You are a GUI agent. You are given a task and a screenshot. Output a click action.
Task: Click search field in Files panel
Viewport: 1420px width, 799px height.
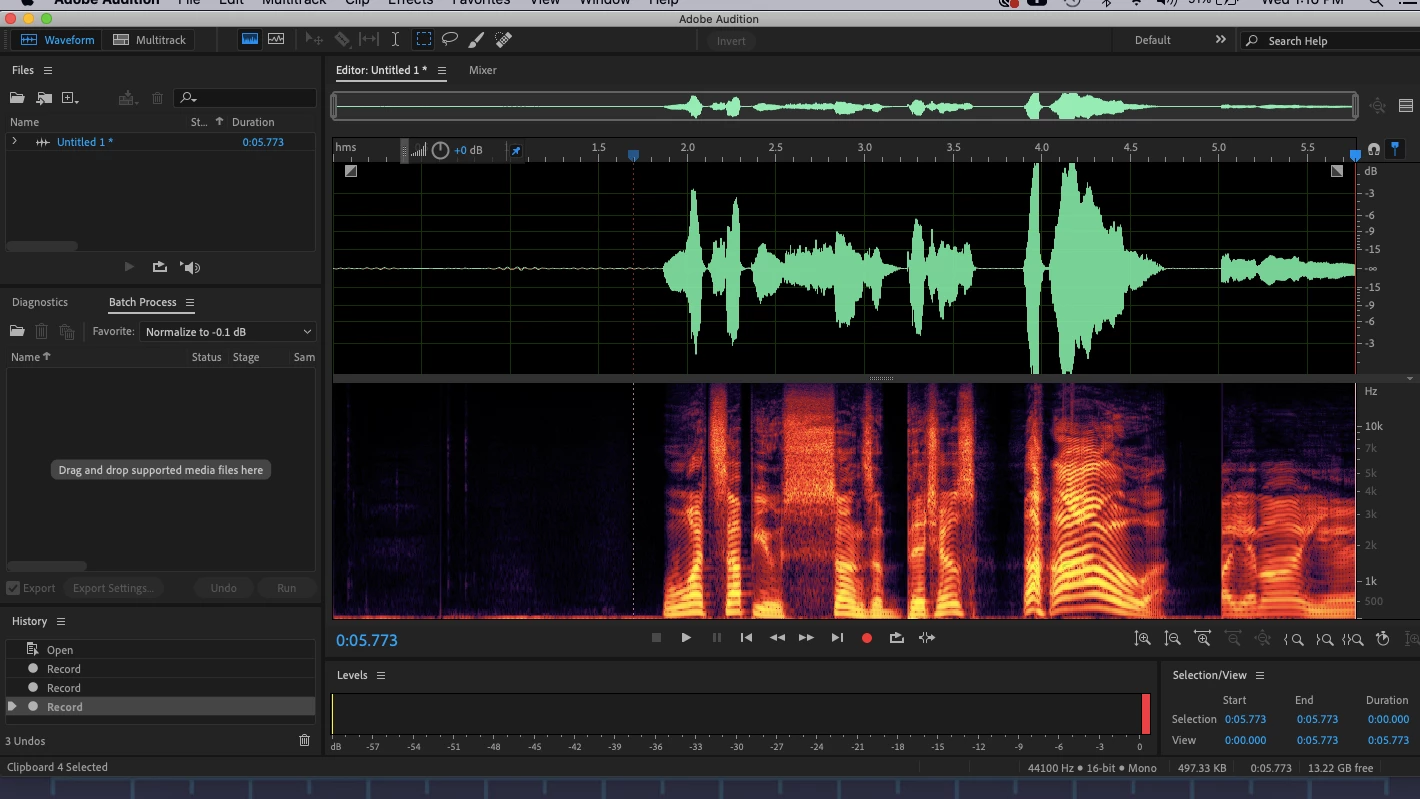pyautogui.click(x=246, y=98)
